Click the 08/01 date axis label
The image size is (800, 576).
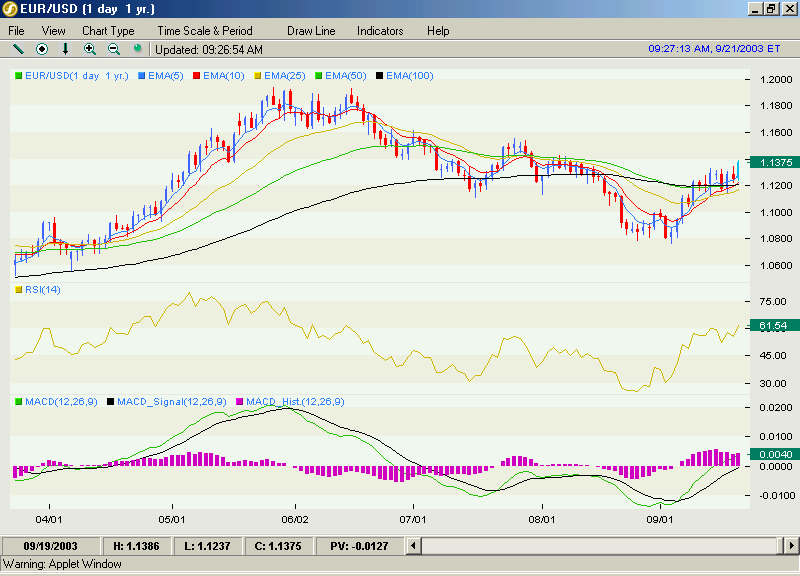pyautogui.click(x=542, y=520)
